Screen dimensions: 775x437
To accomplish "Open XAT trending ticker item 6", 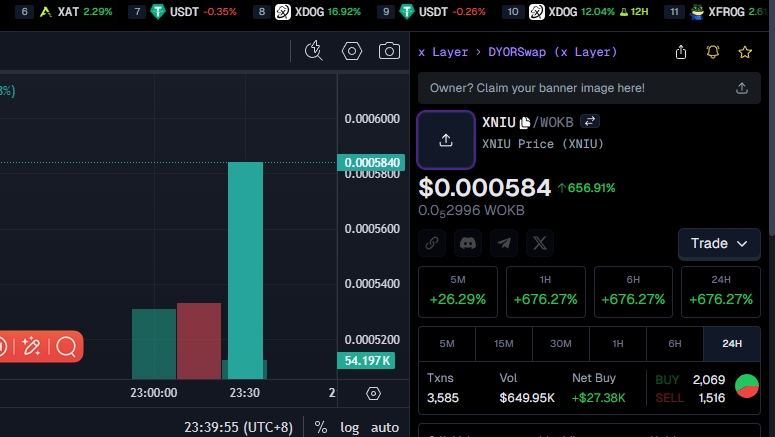I will 64,11.
